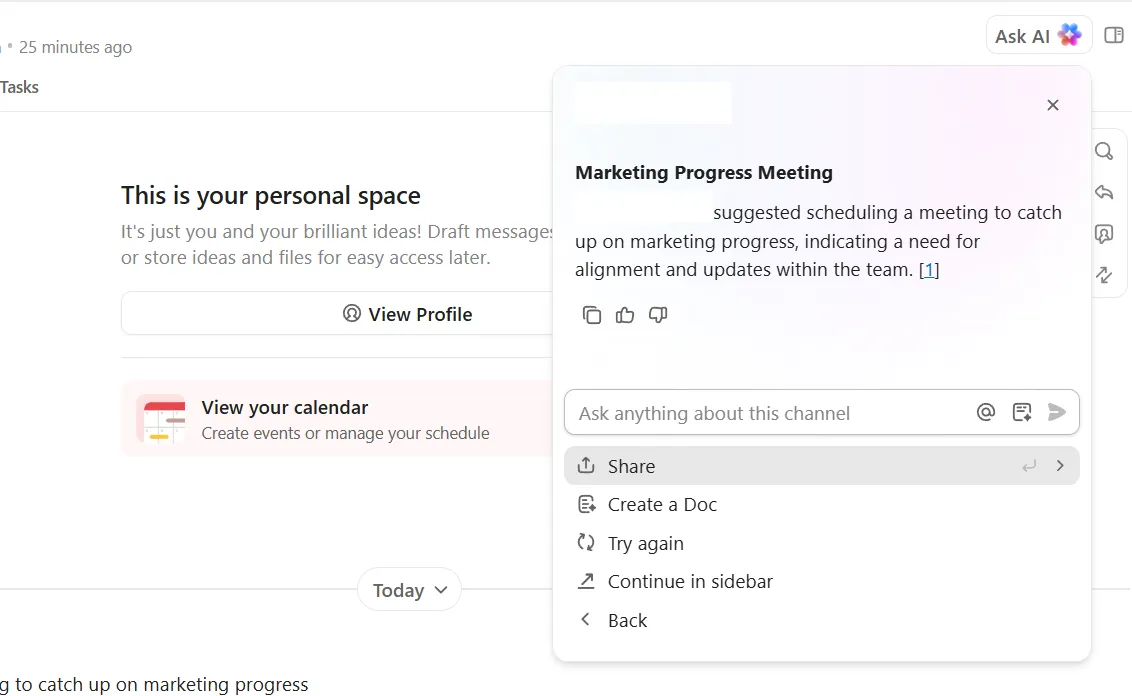Screen dimensions: 1132x696
Task: Click the 'catch up on marketing progress' message
Action: [154, 684]
